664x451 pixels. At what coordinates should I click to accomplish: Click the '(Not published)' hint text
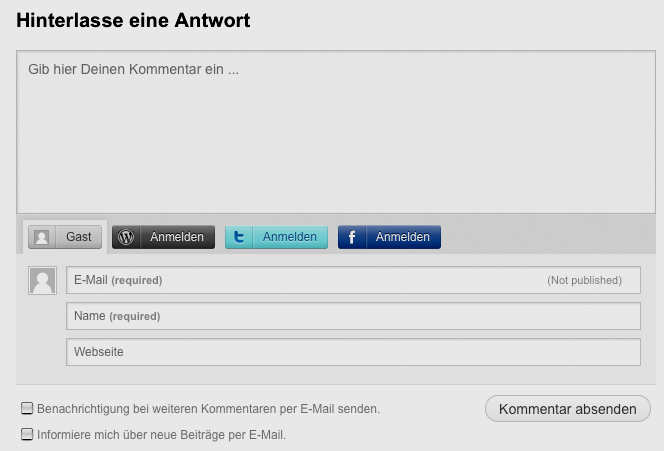click(584, 281)
